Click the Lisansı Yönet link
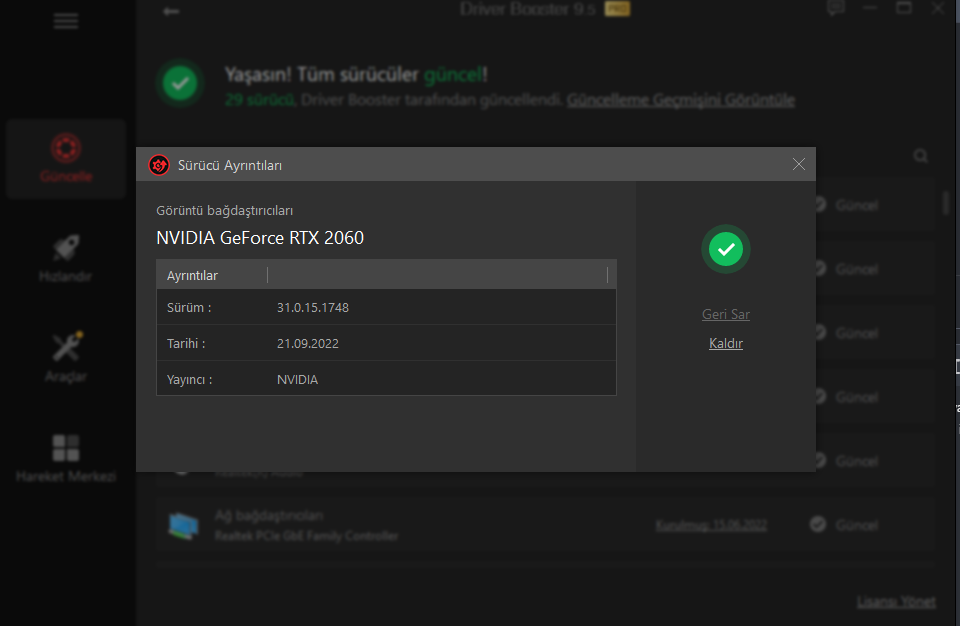Screen dimensions: 960x626 [896, 602]
